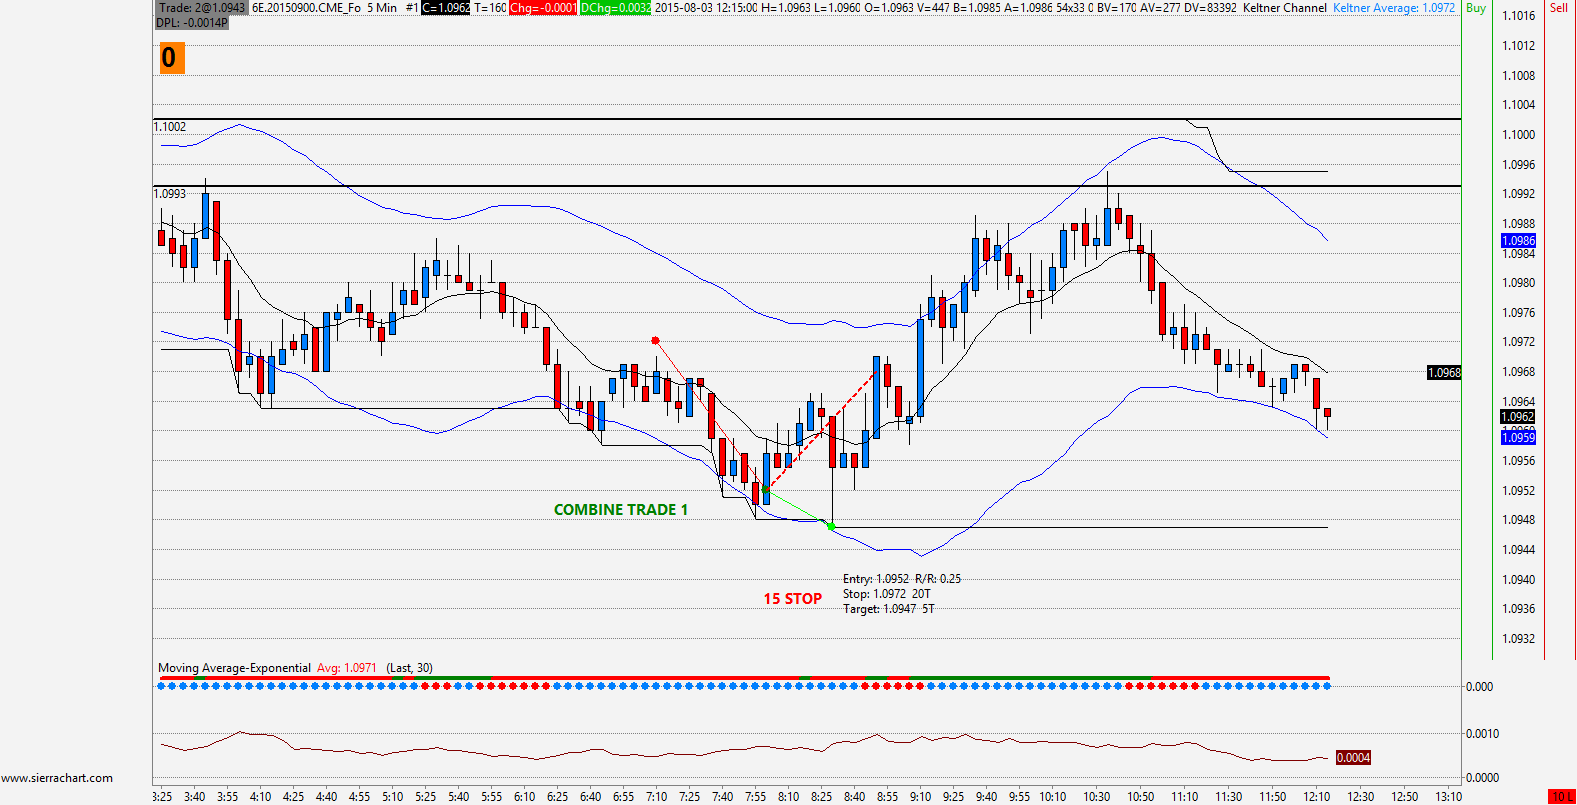Click the black 1.0962 last price marker
This screenshot has width=1577, height=805.
[1518, 417]
